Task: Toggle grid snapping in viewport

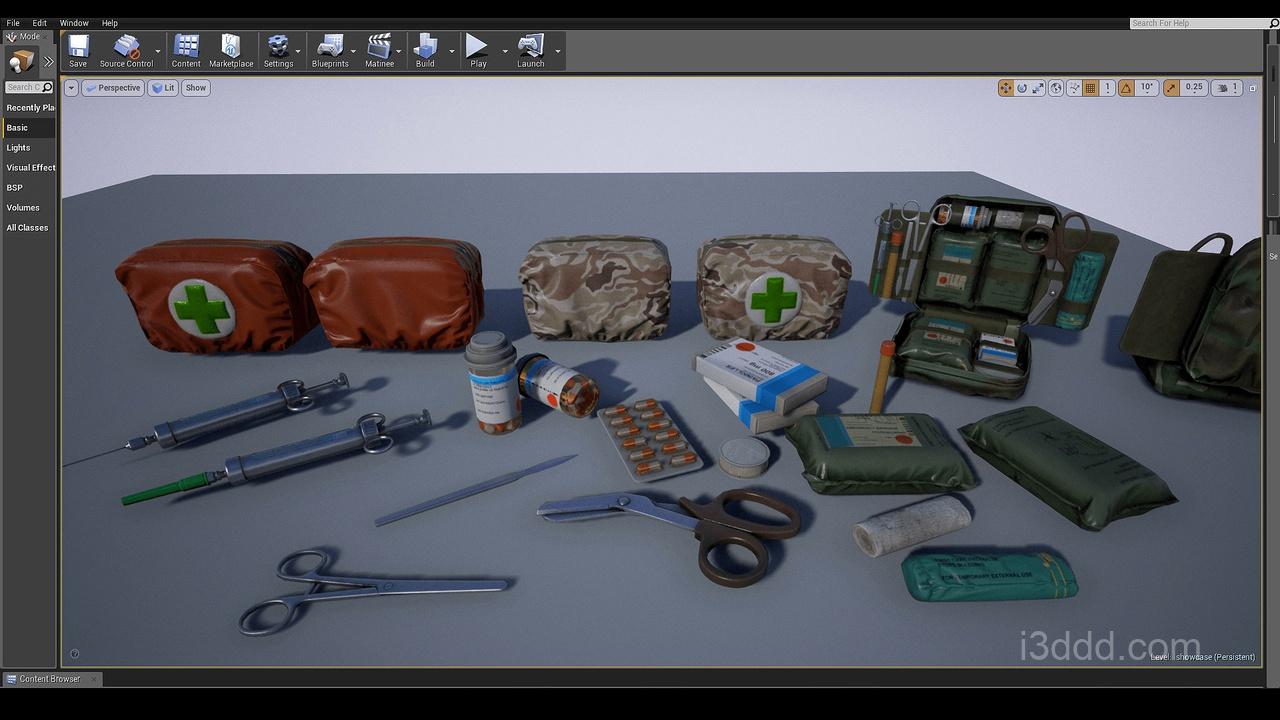Action: tap(1091, 88)
